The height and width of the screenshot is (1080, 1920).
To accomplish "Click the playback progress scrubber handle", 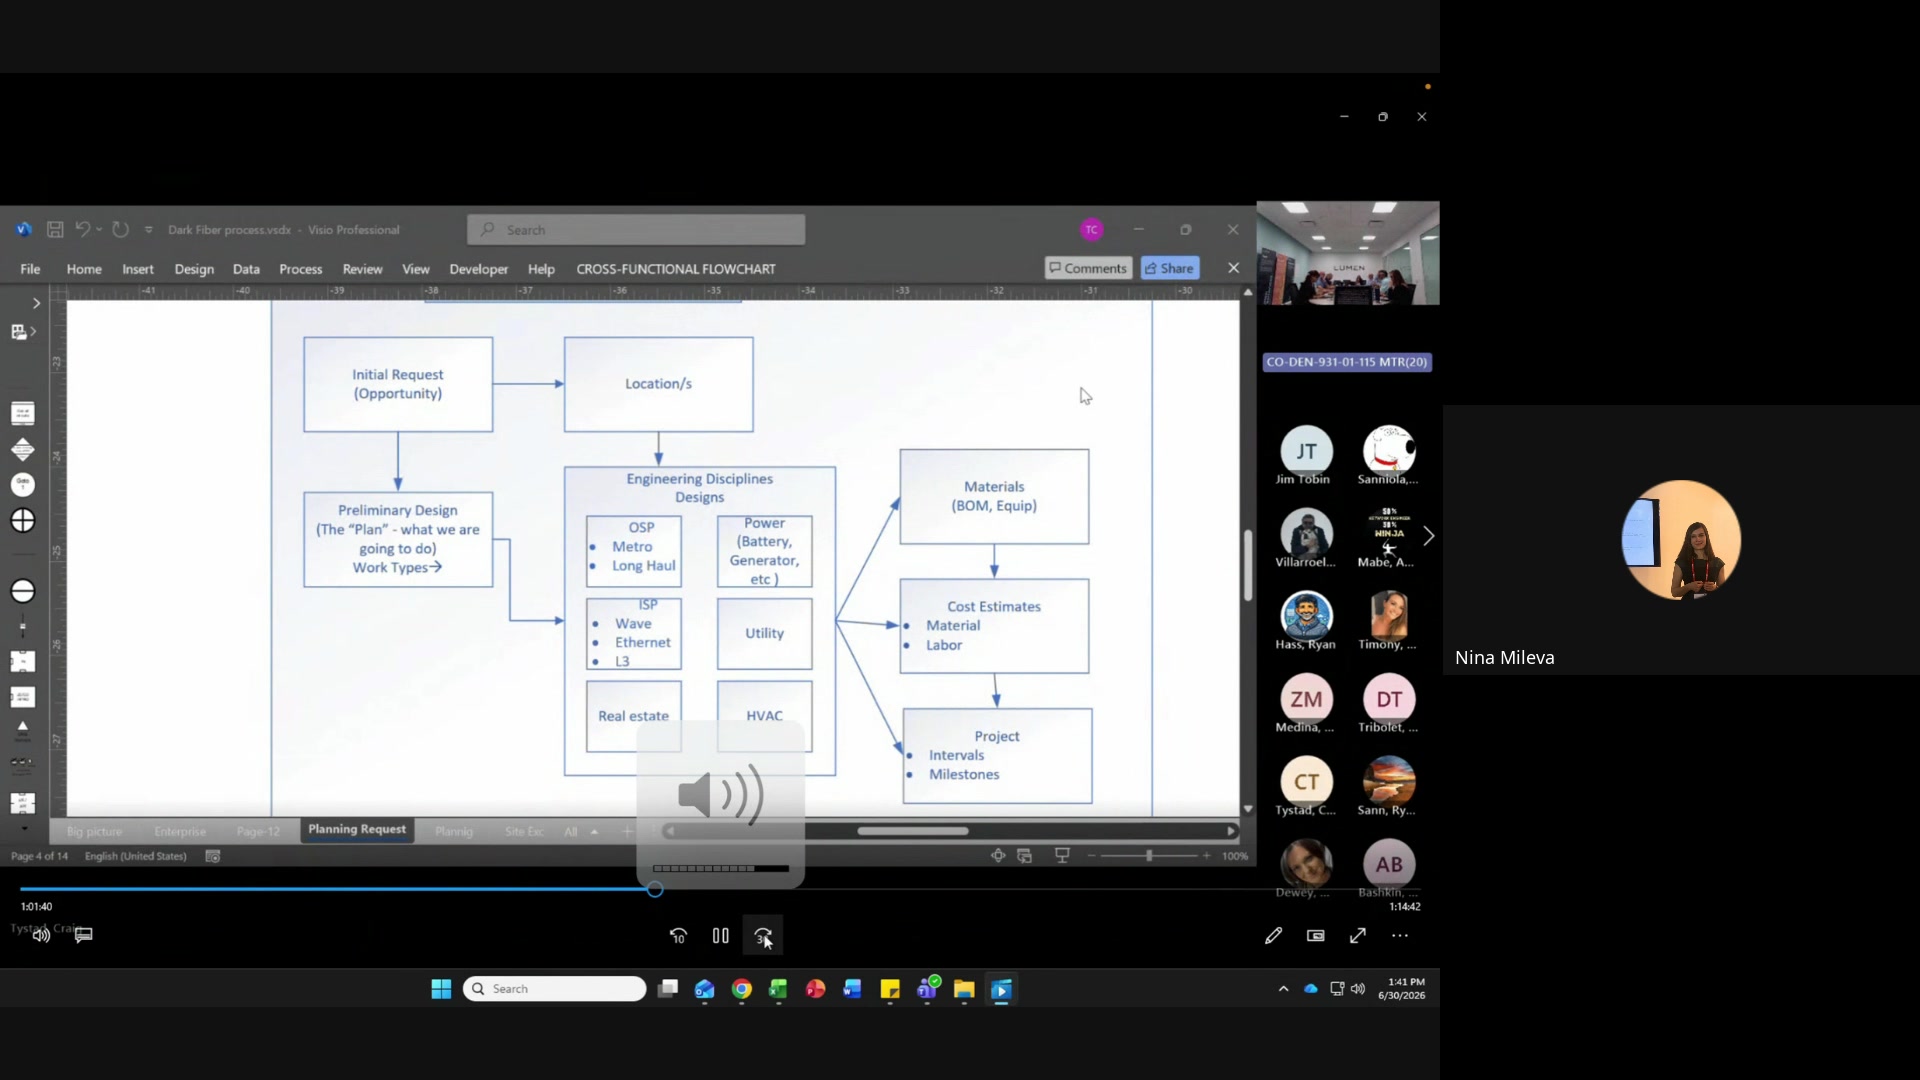I will pyautogui.click(x=655, y=889).
